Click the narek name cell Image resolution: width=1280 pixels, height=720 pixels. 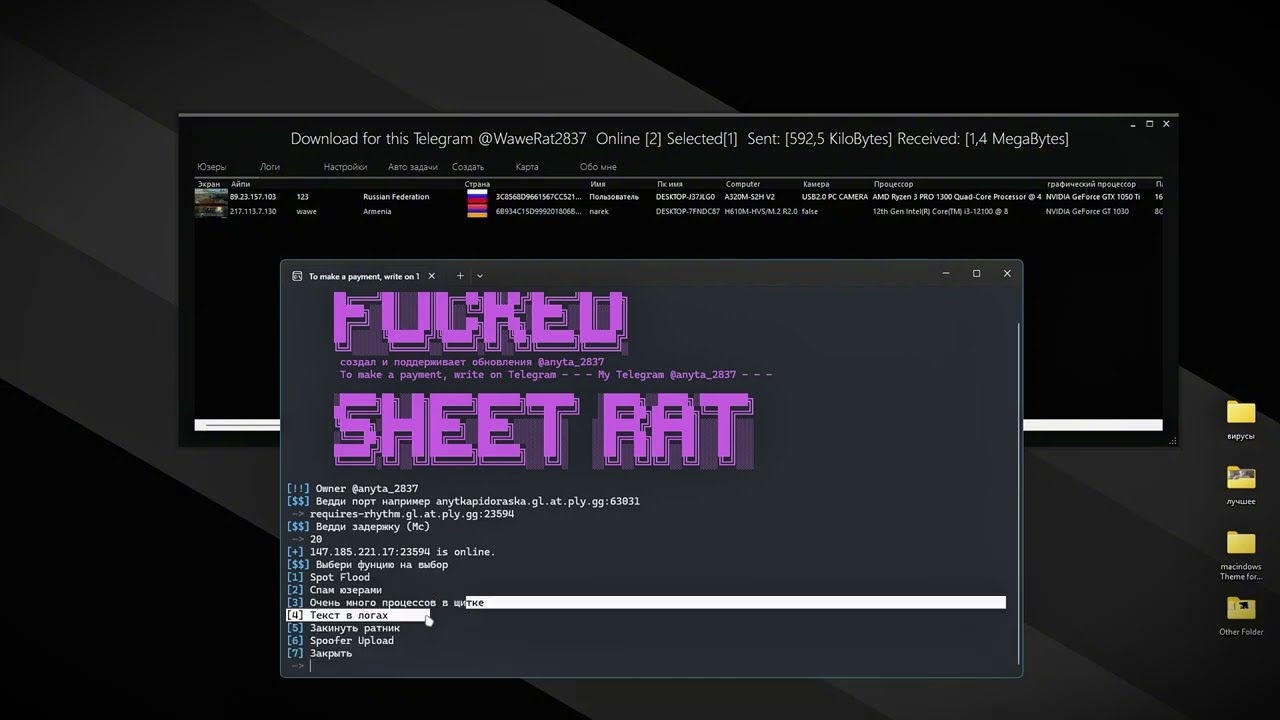(x=599, y=211)
